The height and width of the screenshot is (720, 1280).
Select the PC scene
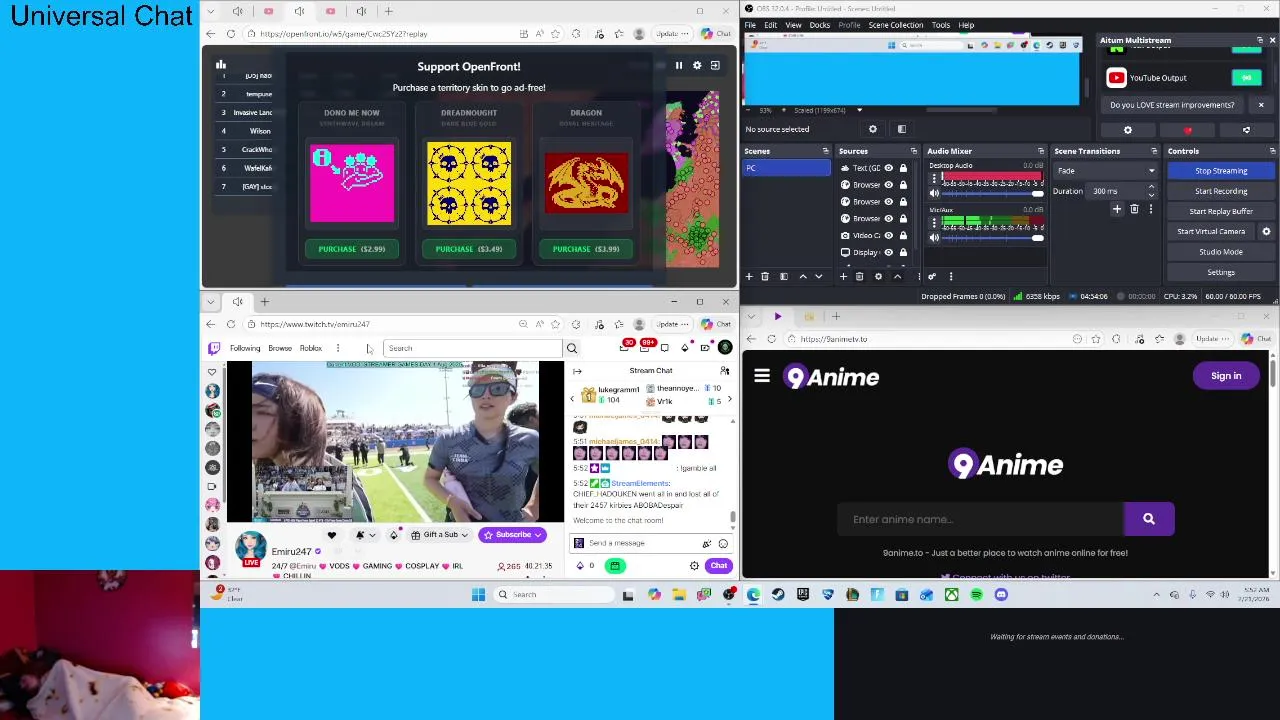[786, 168]
